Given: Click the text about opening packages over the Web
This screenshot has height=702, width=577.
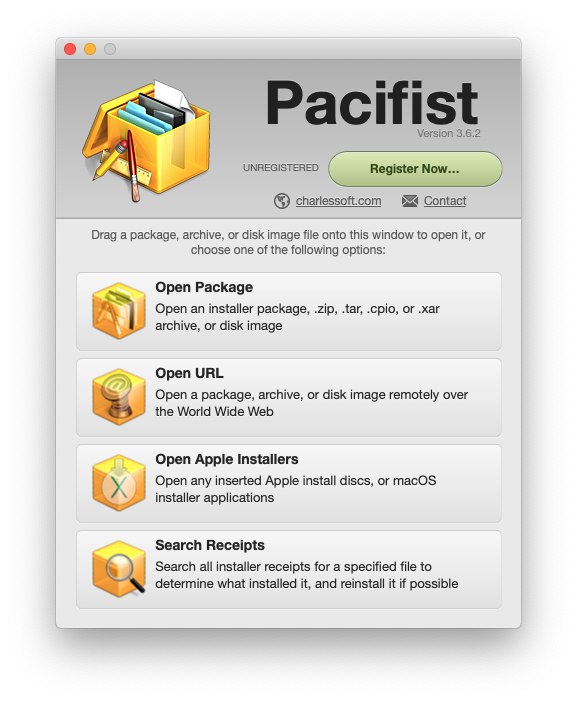Looking at the screenshot, I should 312,403.
